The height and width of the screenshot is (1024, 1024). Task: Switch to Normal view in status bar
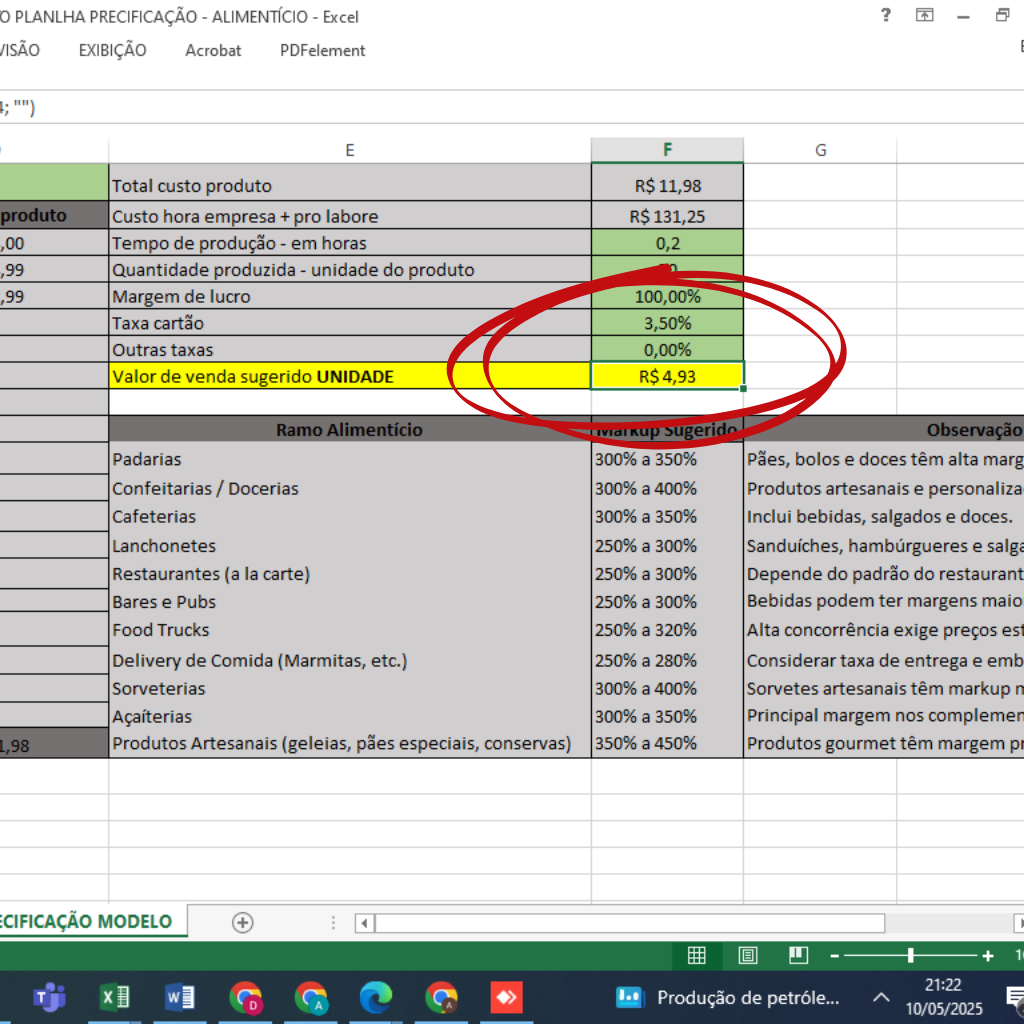point(697,955)
